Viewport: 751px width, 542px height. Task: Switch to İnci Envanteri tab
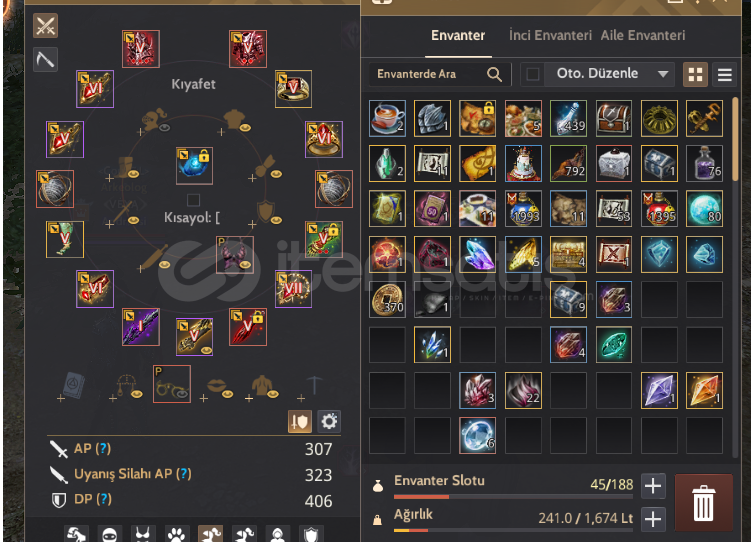click(550, 35)
